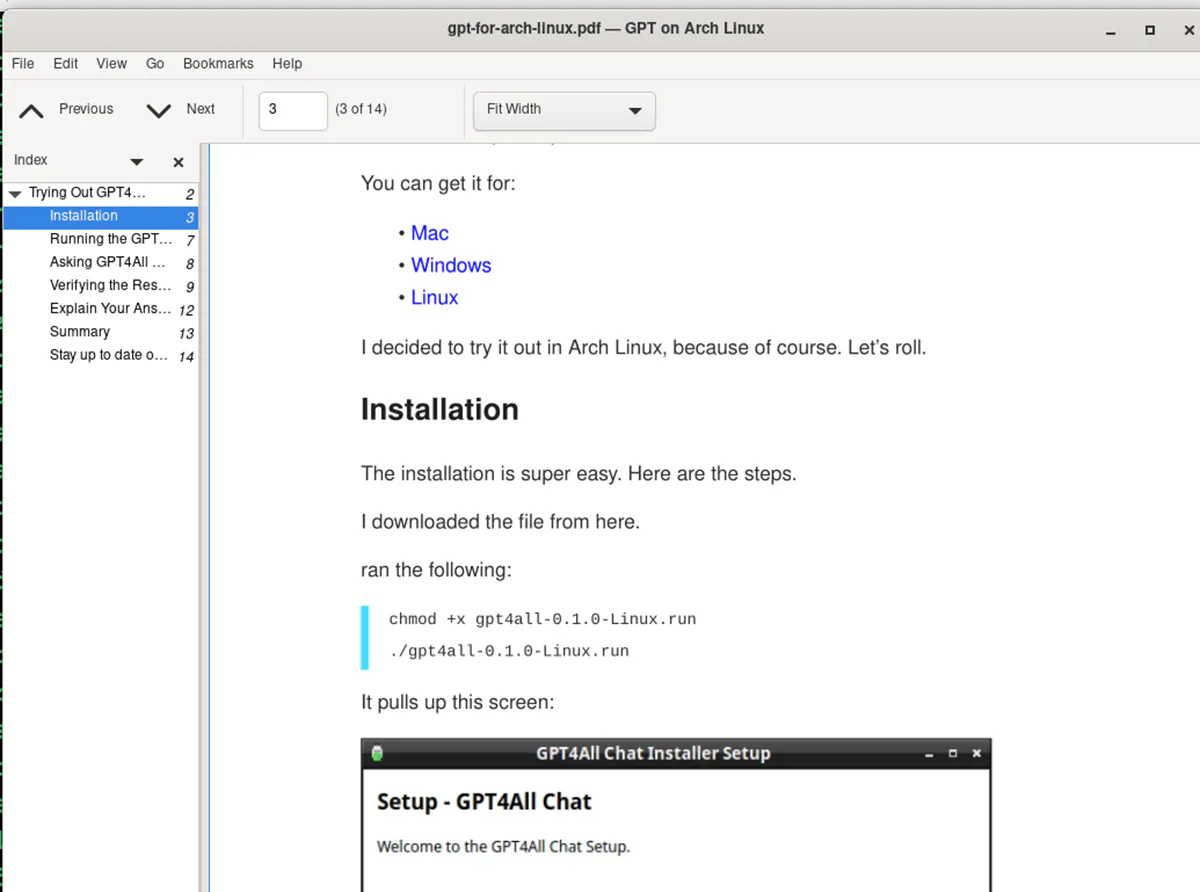The width and height of the screenshot is (1200, 892).
Task: Minimize the document viewer window
Action: coord(1112,31)
